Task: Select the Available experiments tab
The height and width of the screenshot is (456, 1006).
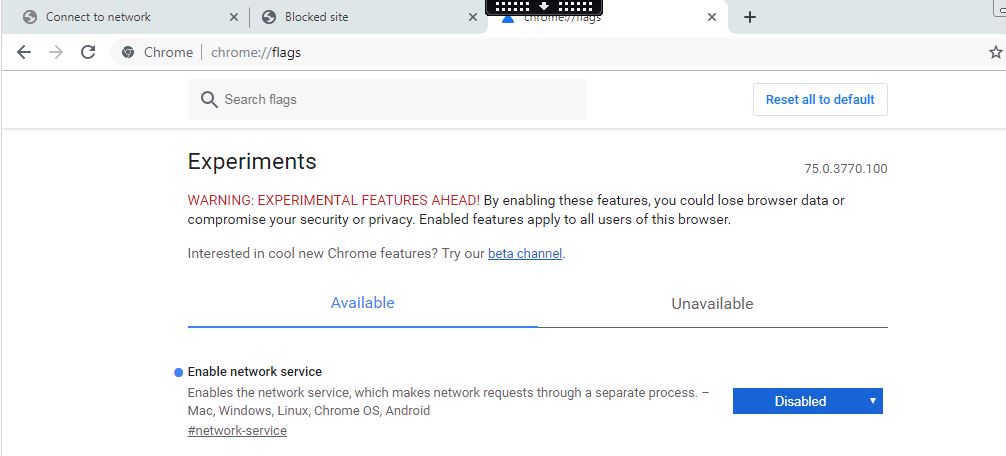Action: (x=362, y=303)
